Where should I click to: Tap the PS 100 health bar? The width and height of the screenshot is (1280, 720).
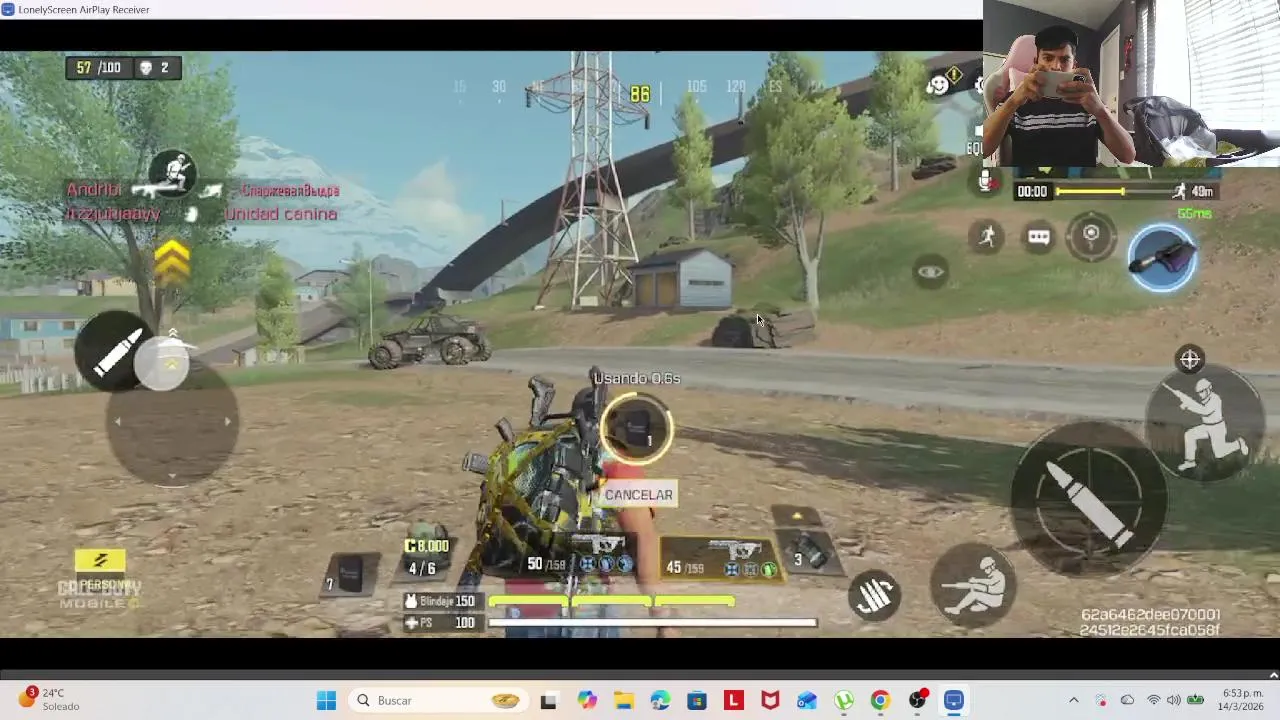pyautogui.click(x=610, y=622)
